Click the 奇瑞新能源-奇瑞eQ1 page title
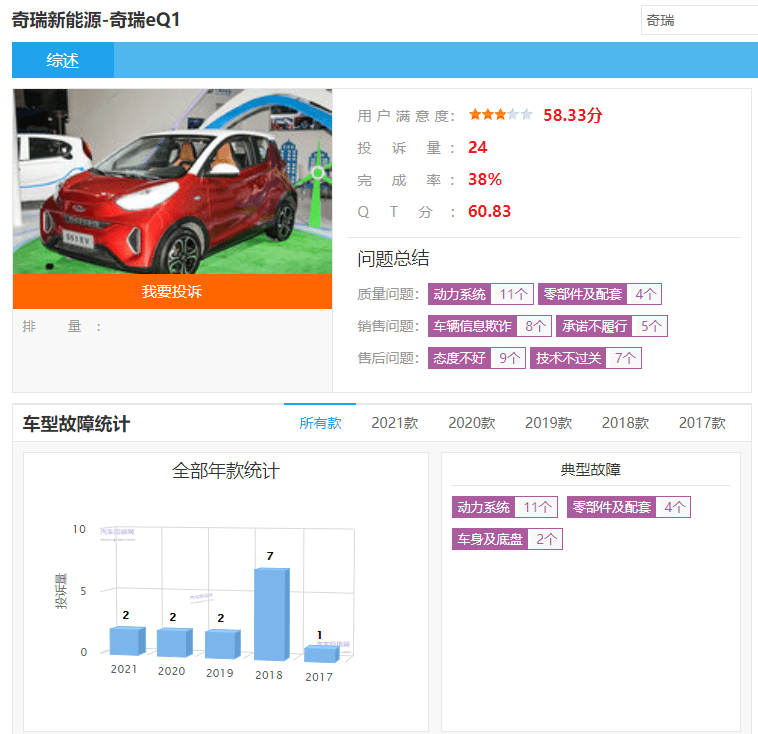 coord(96,20)
